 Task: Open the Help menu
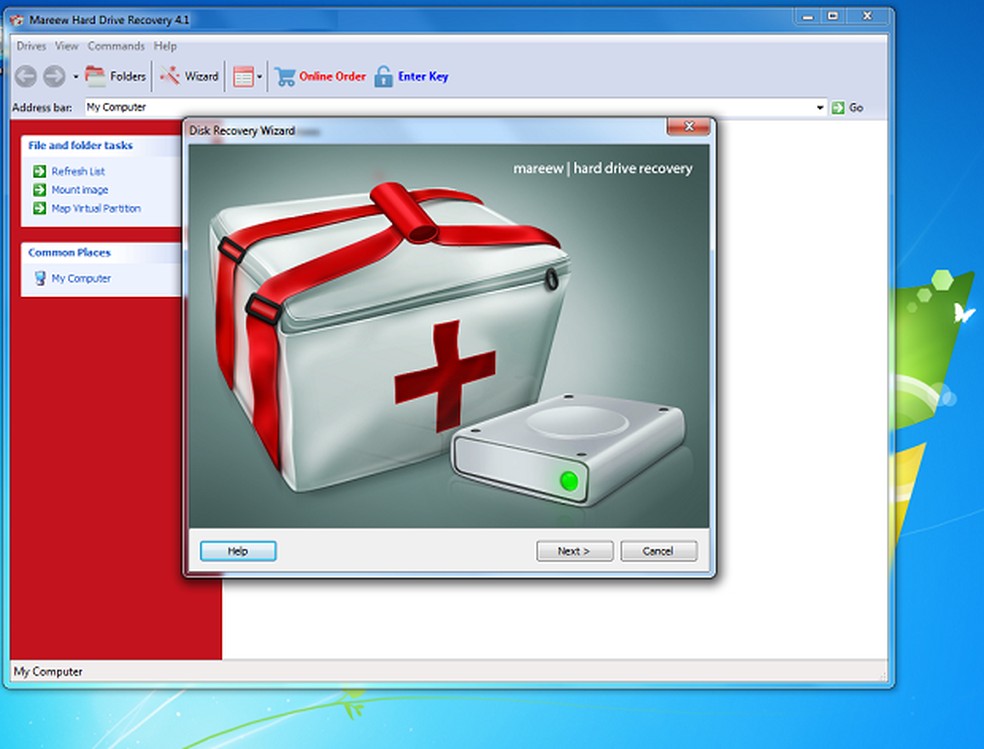pos(165,46)
